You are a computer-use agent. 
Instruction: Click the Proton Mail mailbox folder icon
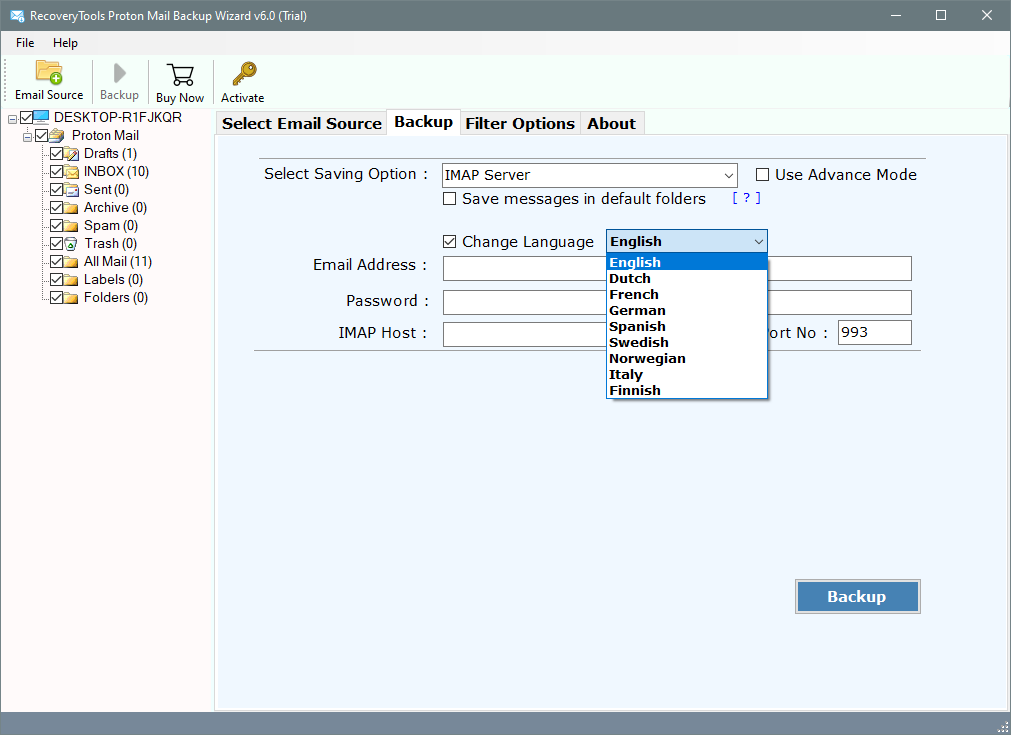pyautogui.click(x=57, y=135)
